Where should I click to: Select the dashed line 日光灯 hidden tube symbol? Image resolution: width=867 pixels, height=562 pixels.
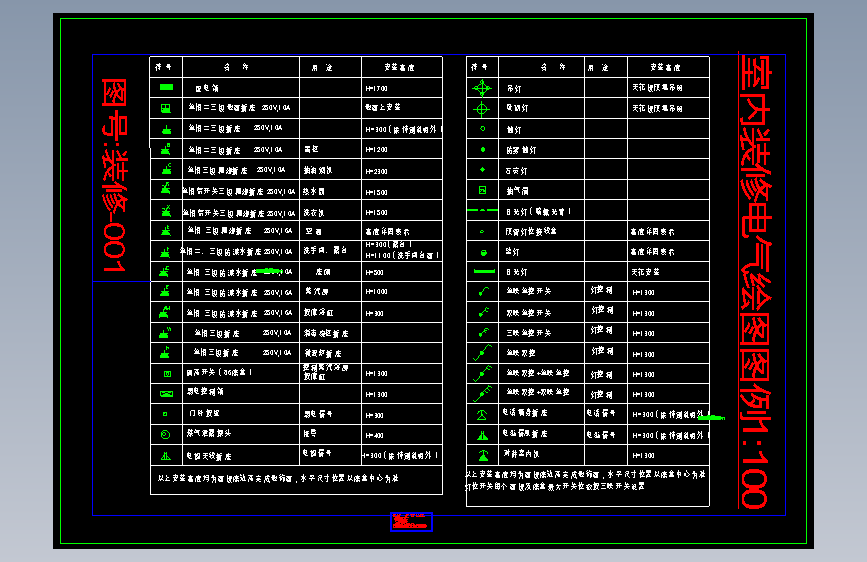(482, 210)
